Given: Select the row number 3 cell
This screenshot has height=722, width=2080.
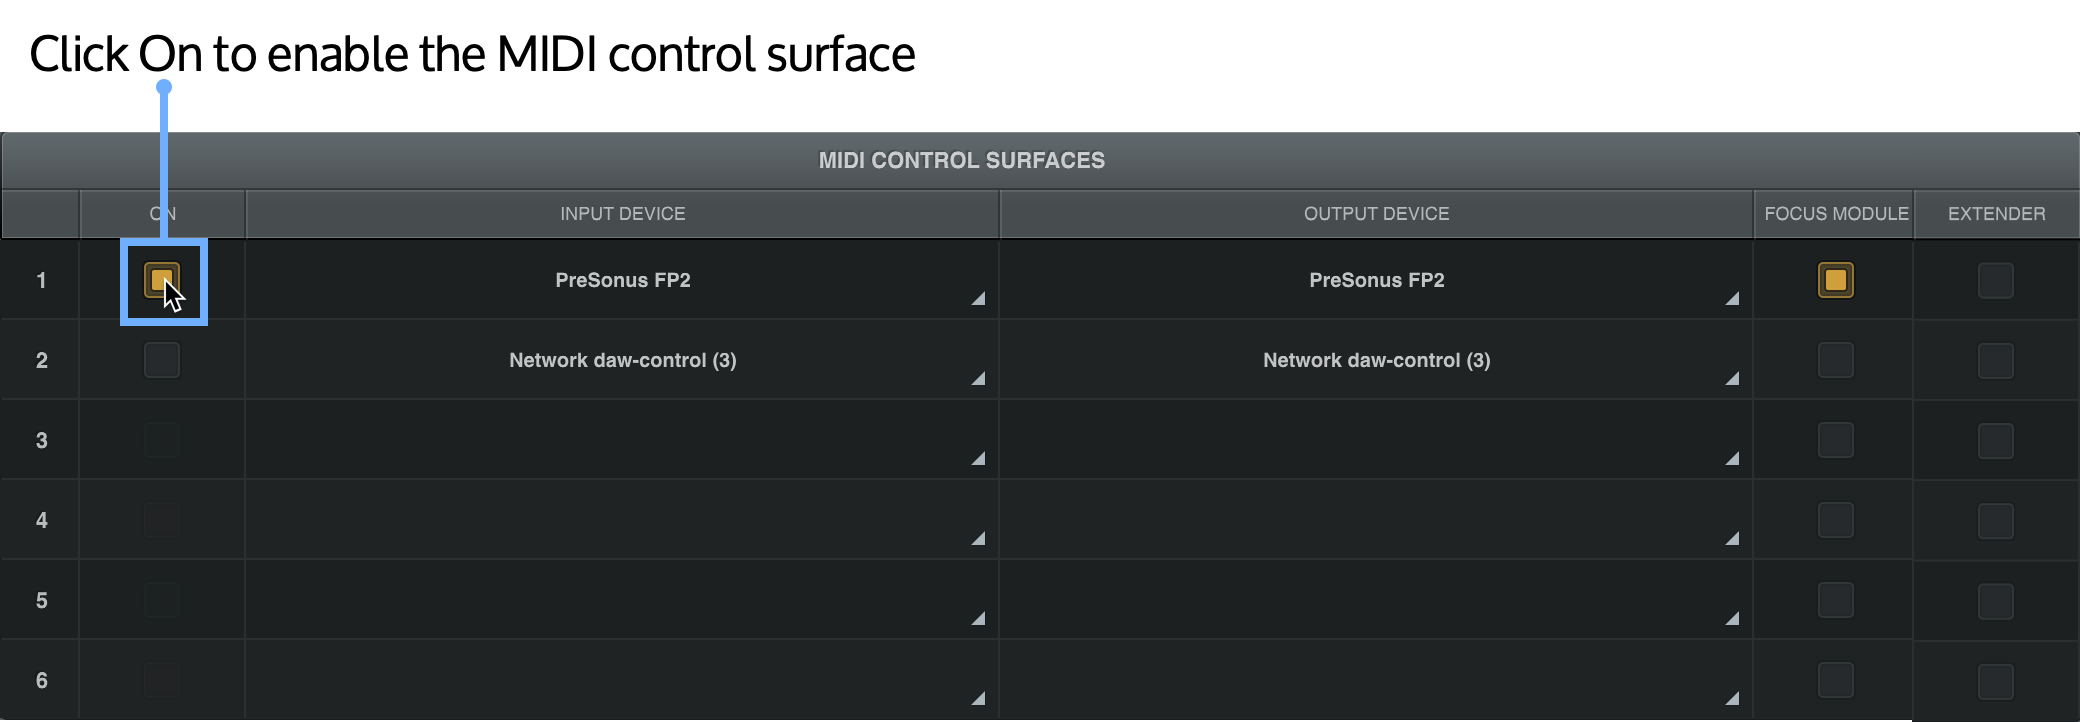Looking at the screenshot, I should point(41,440).
